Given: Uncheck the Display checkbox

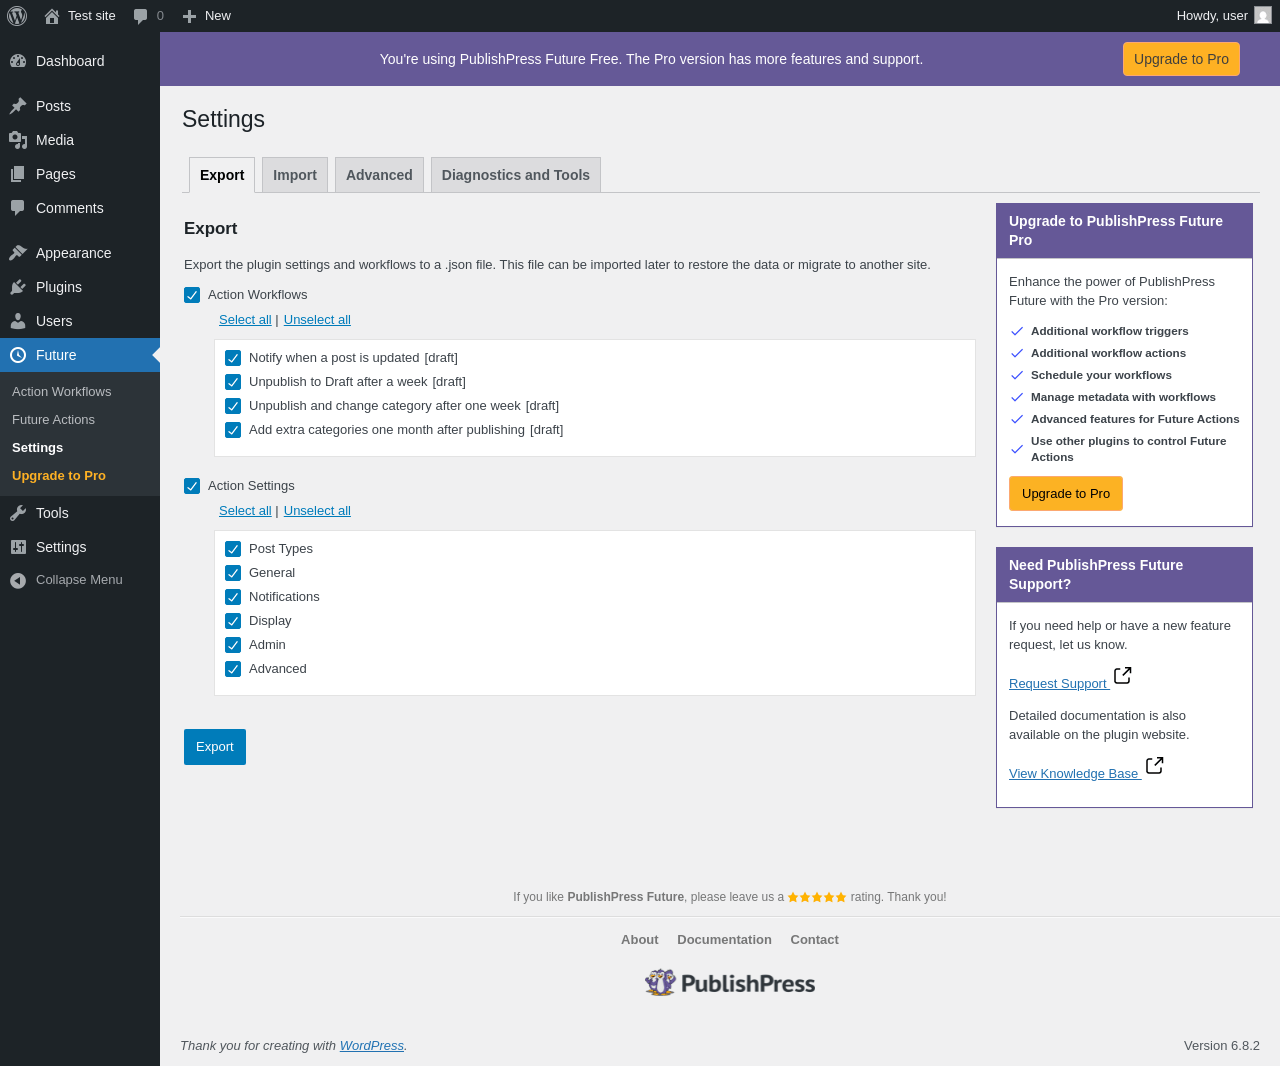Looking at the screenshot, I should point(233,621).
